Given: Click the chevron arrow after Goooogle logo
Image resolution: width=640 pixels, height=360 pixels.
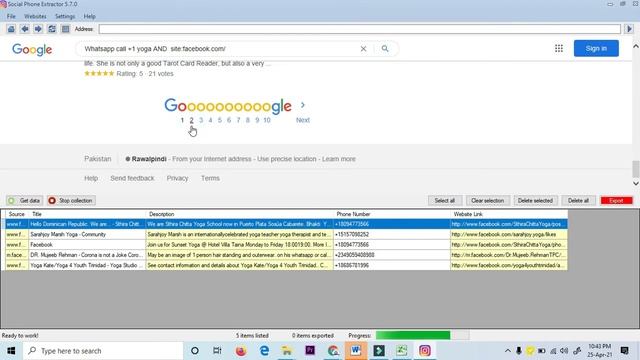Looking at the screenshot, I should (302, 105).
